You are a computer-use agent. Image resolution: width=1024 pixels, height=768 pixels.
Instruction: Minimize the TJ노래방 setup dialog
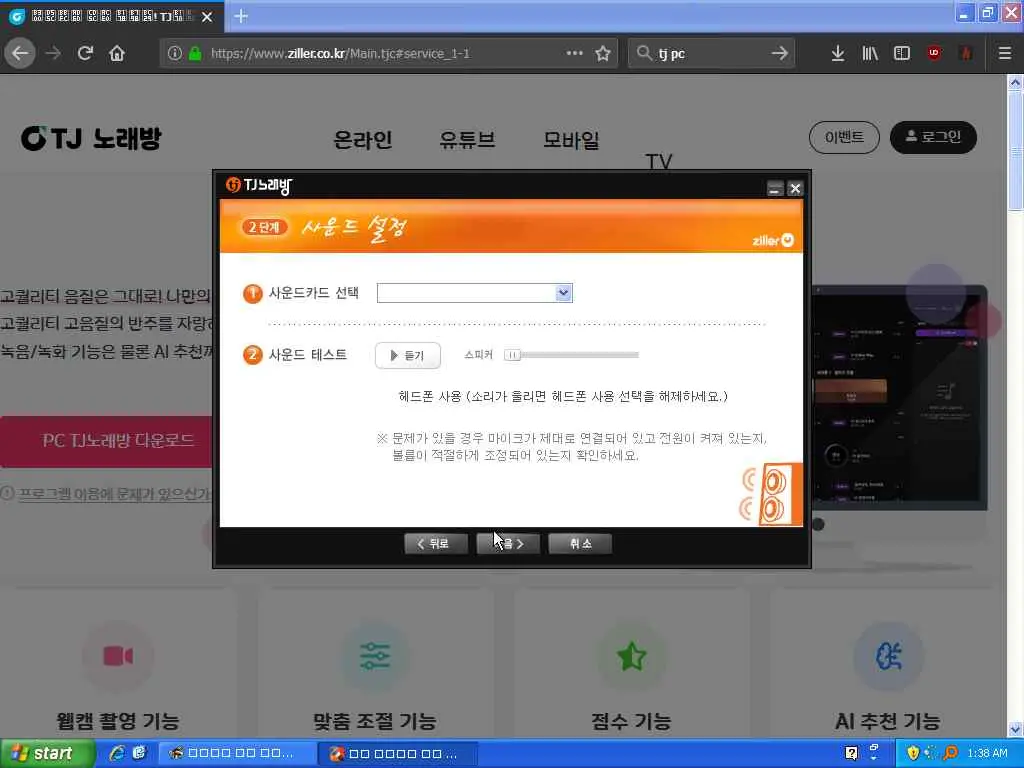[x=775, y=189]
